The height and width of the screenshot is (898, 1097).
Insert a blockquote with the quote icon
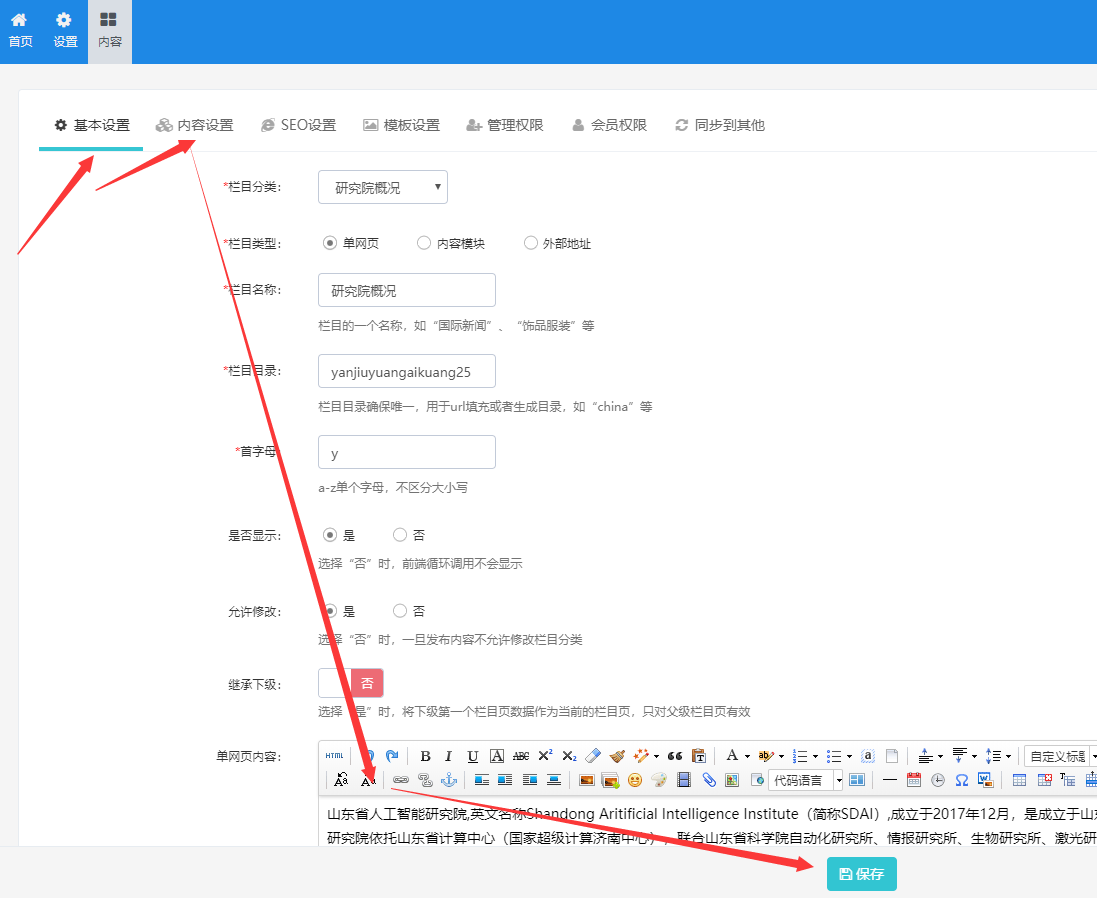click(674, 756)
